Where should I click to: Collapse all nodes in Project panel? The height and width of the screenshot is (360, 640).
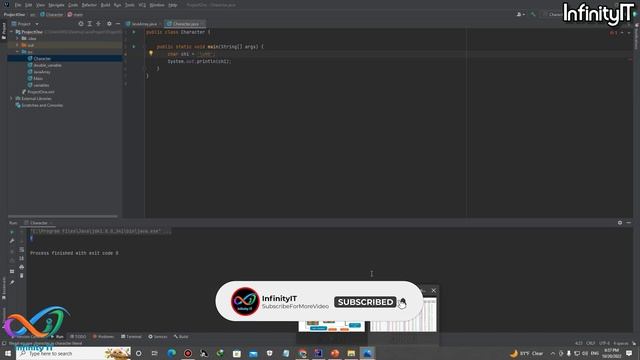[98, 24]
